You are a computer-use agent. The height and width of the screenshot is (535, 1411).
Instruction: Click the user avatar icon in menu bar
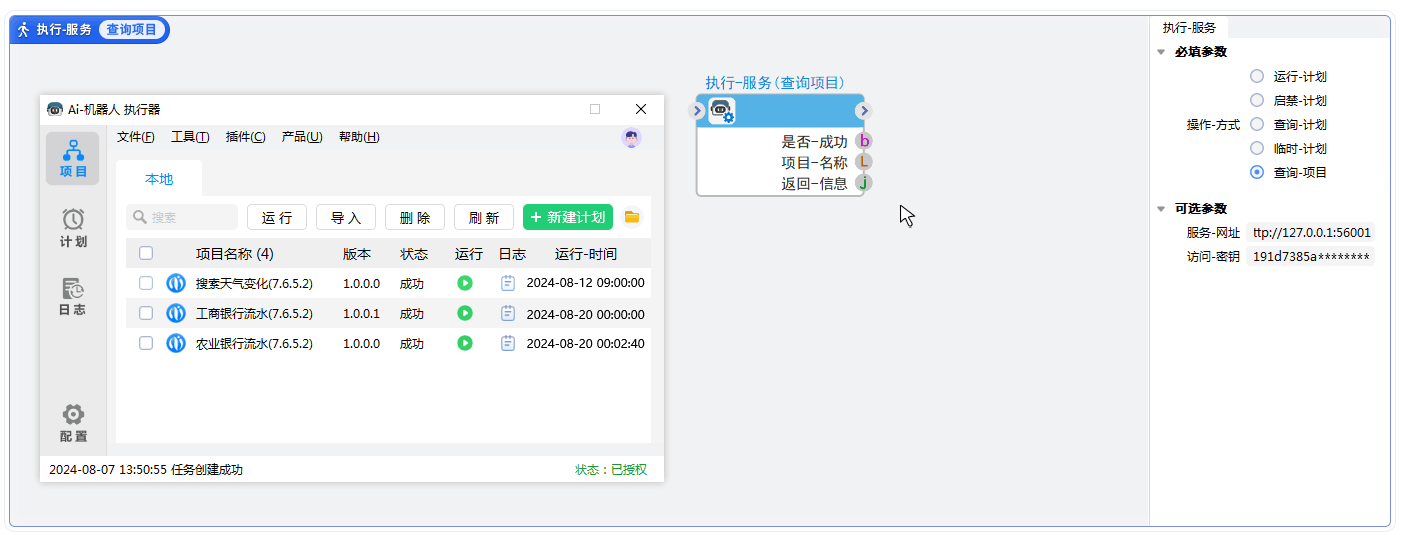point(631,138)
